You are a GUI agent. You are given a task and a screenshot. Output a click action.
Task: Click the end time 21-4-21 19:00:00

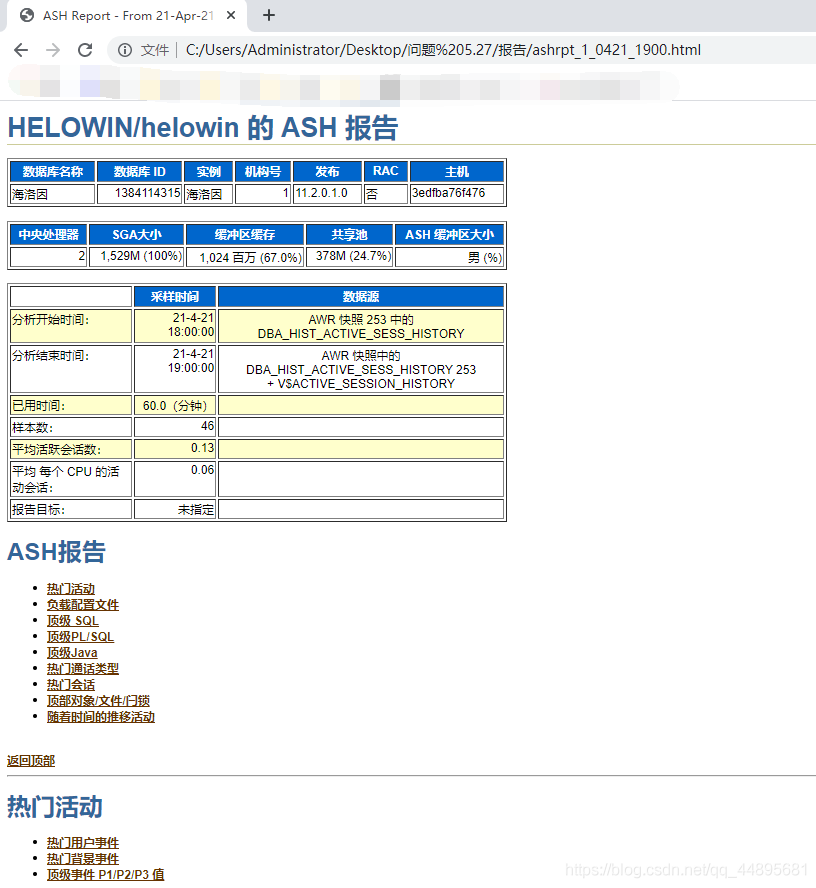click(x=175, y=369)
